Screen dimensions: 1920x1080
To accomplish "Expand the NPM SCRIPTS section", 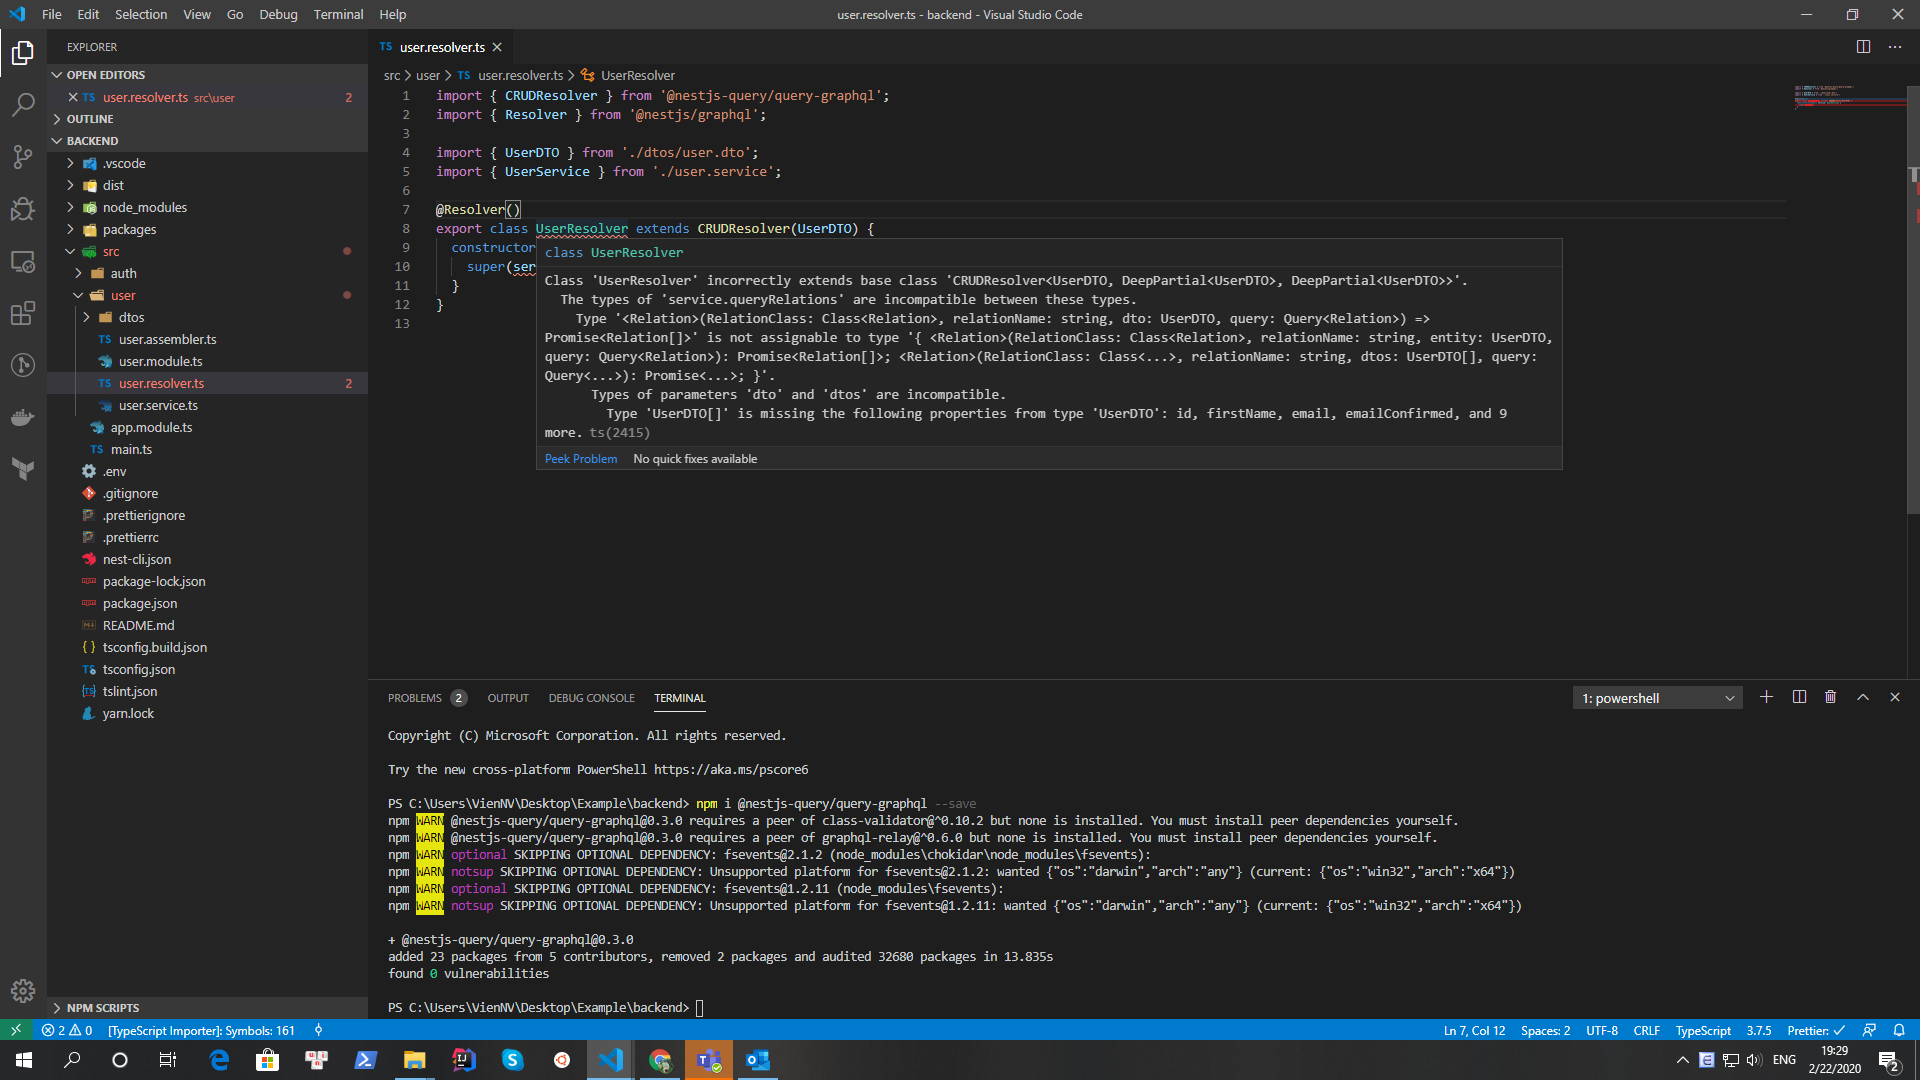I will click(102, 1008).
